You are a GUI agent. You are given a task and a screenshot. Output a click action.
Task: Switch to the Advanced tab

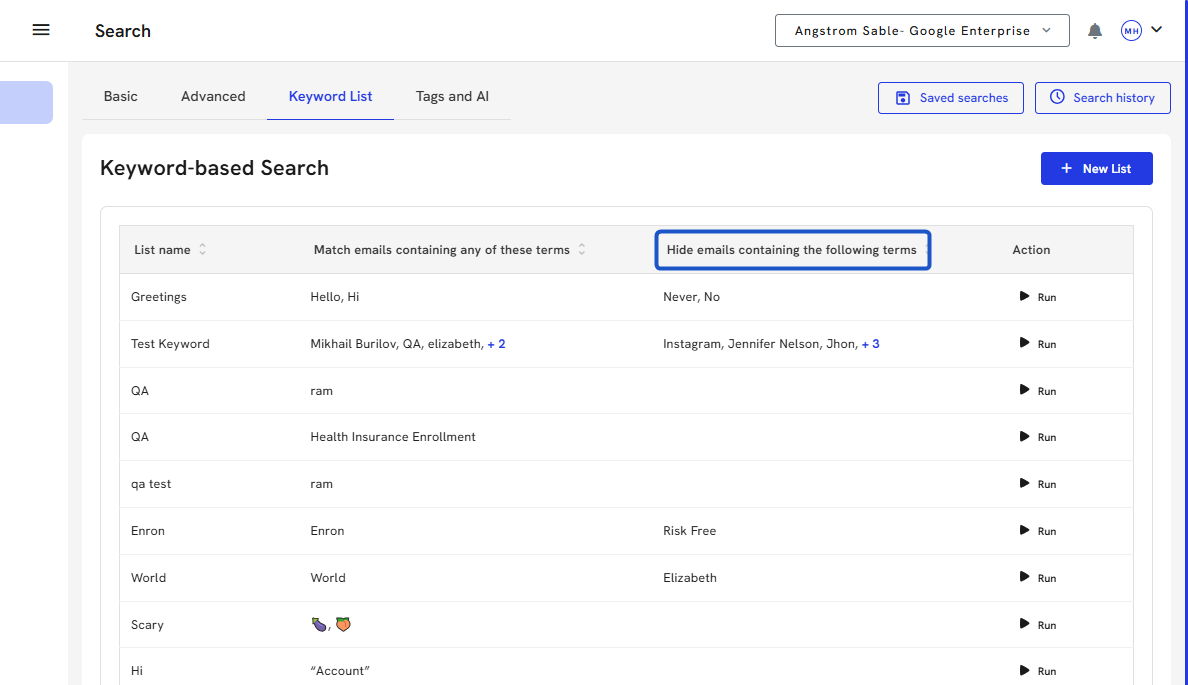point(213,97)
